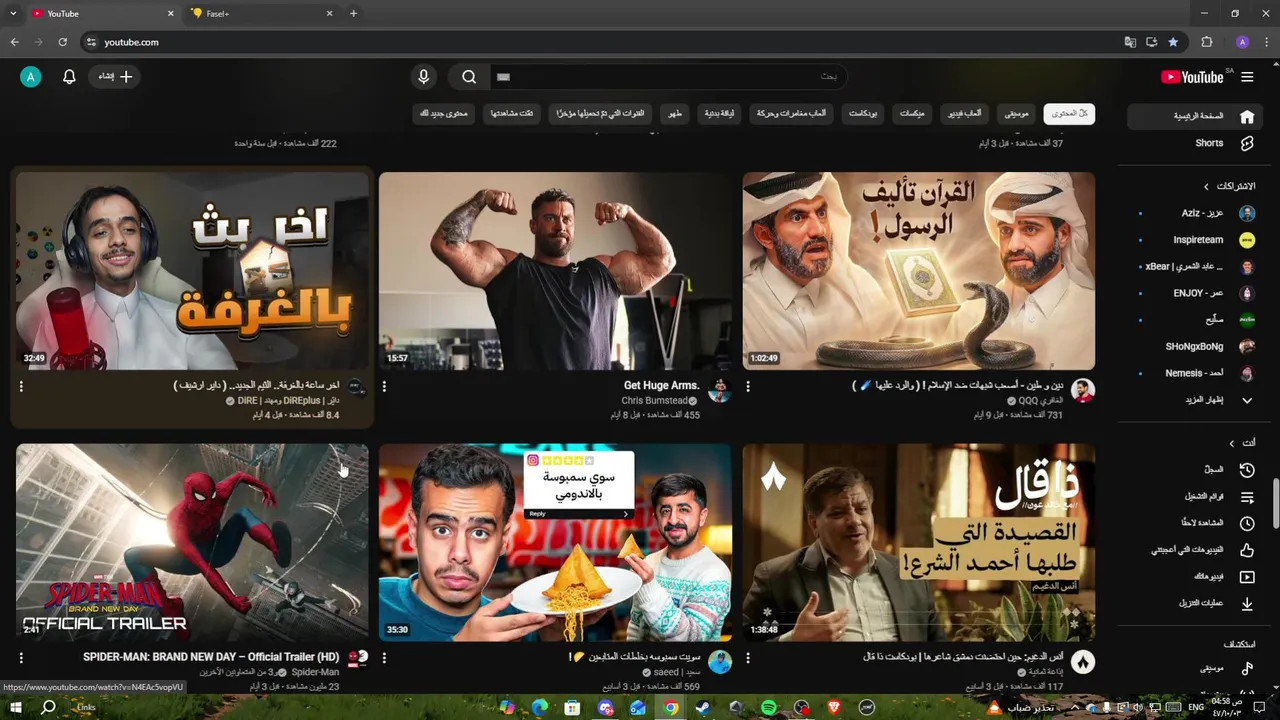Select the New to you (محتوى جديد لك) chip
This screenshot has height=720, width=1280.
444,114
